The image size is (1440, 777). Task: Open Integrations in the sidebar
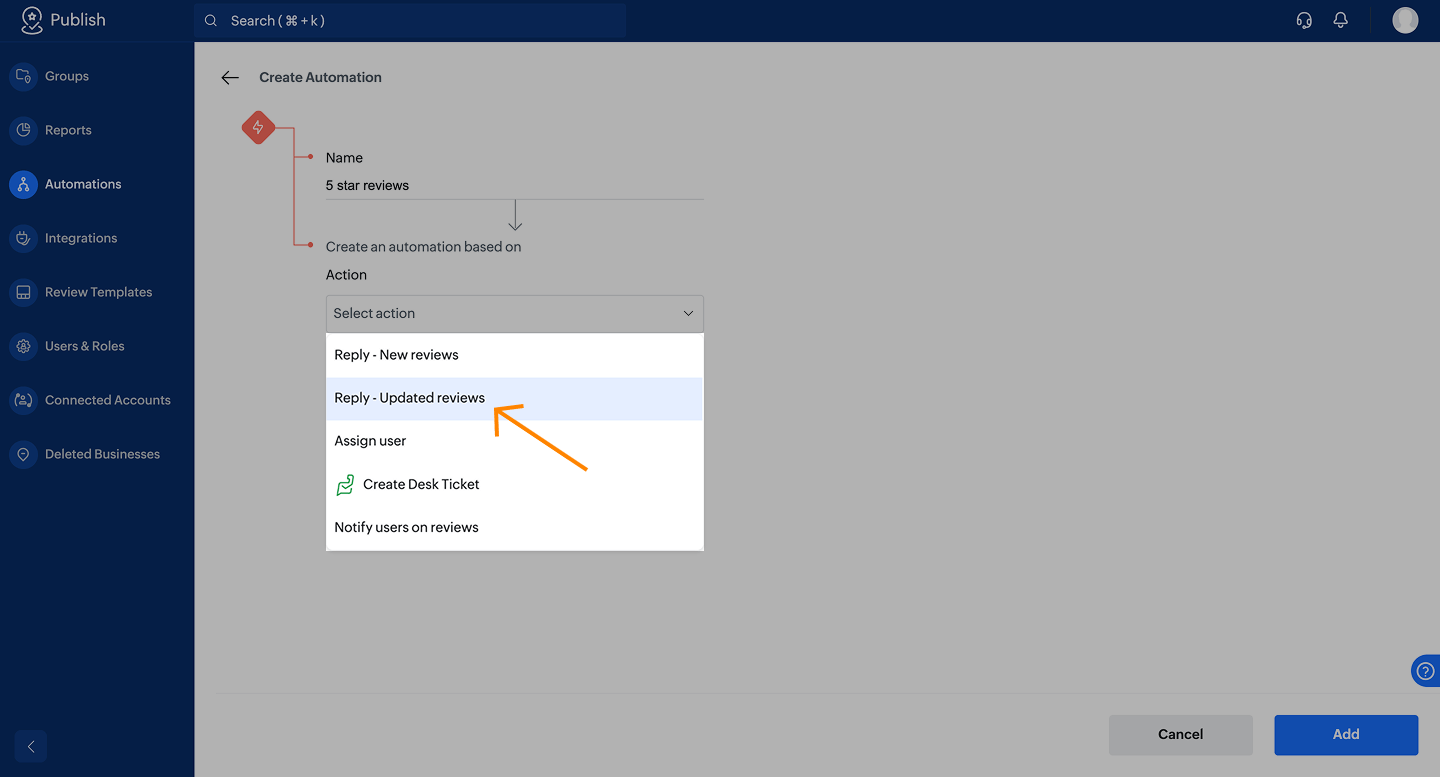click(x=97, y=238)
